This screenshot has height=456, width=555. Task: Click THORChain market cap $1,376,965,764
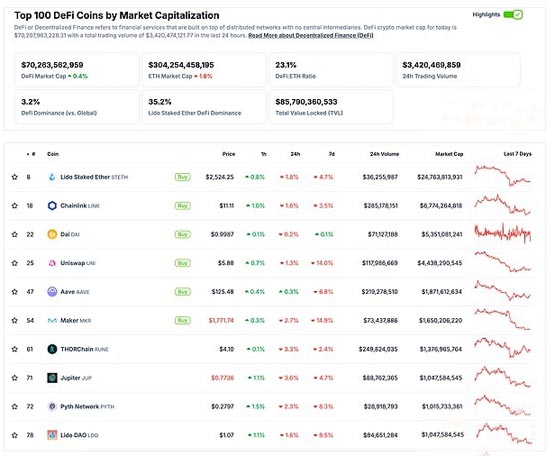441,349
